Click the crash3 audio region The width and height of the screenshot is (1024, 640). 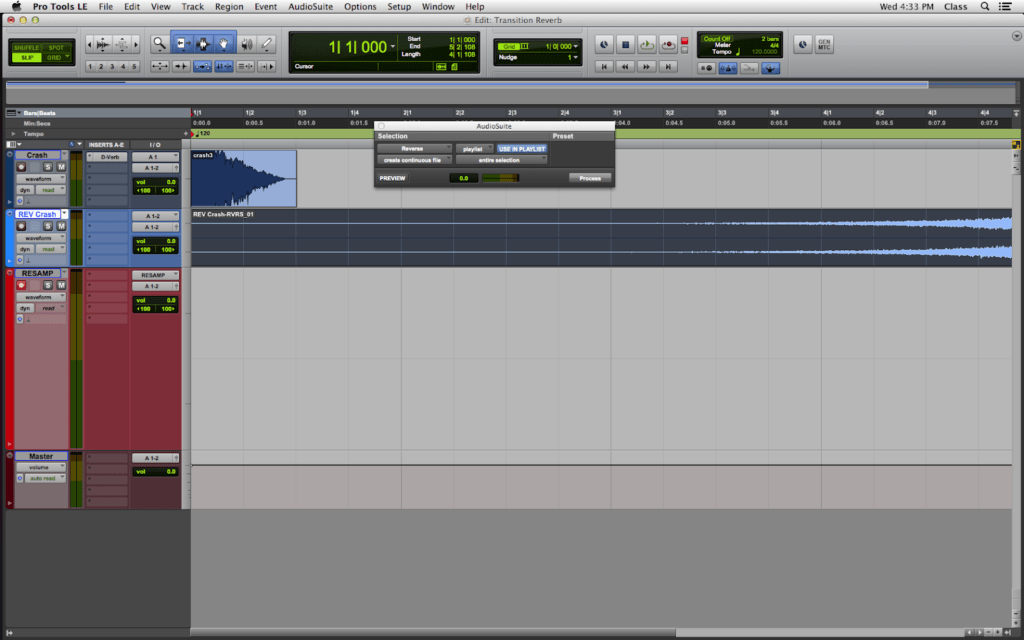(x=244, y=180)
